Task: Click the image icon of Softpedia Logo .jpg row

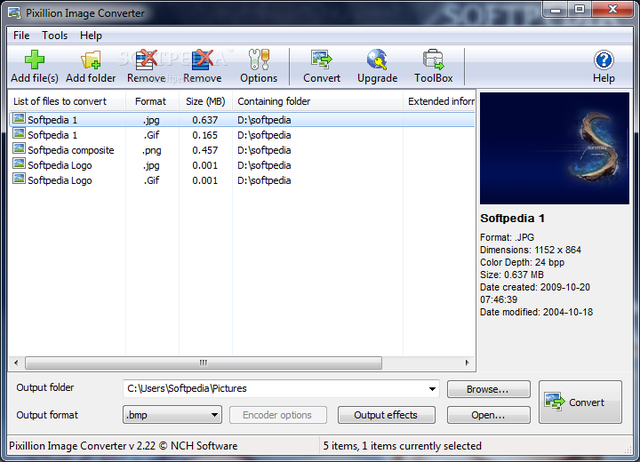Action: pos(19,164)
